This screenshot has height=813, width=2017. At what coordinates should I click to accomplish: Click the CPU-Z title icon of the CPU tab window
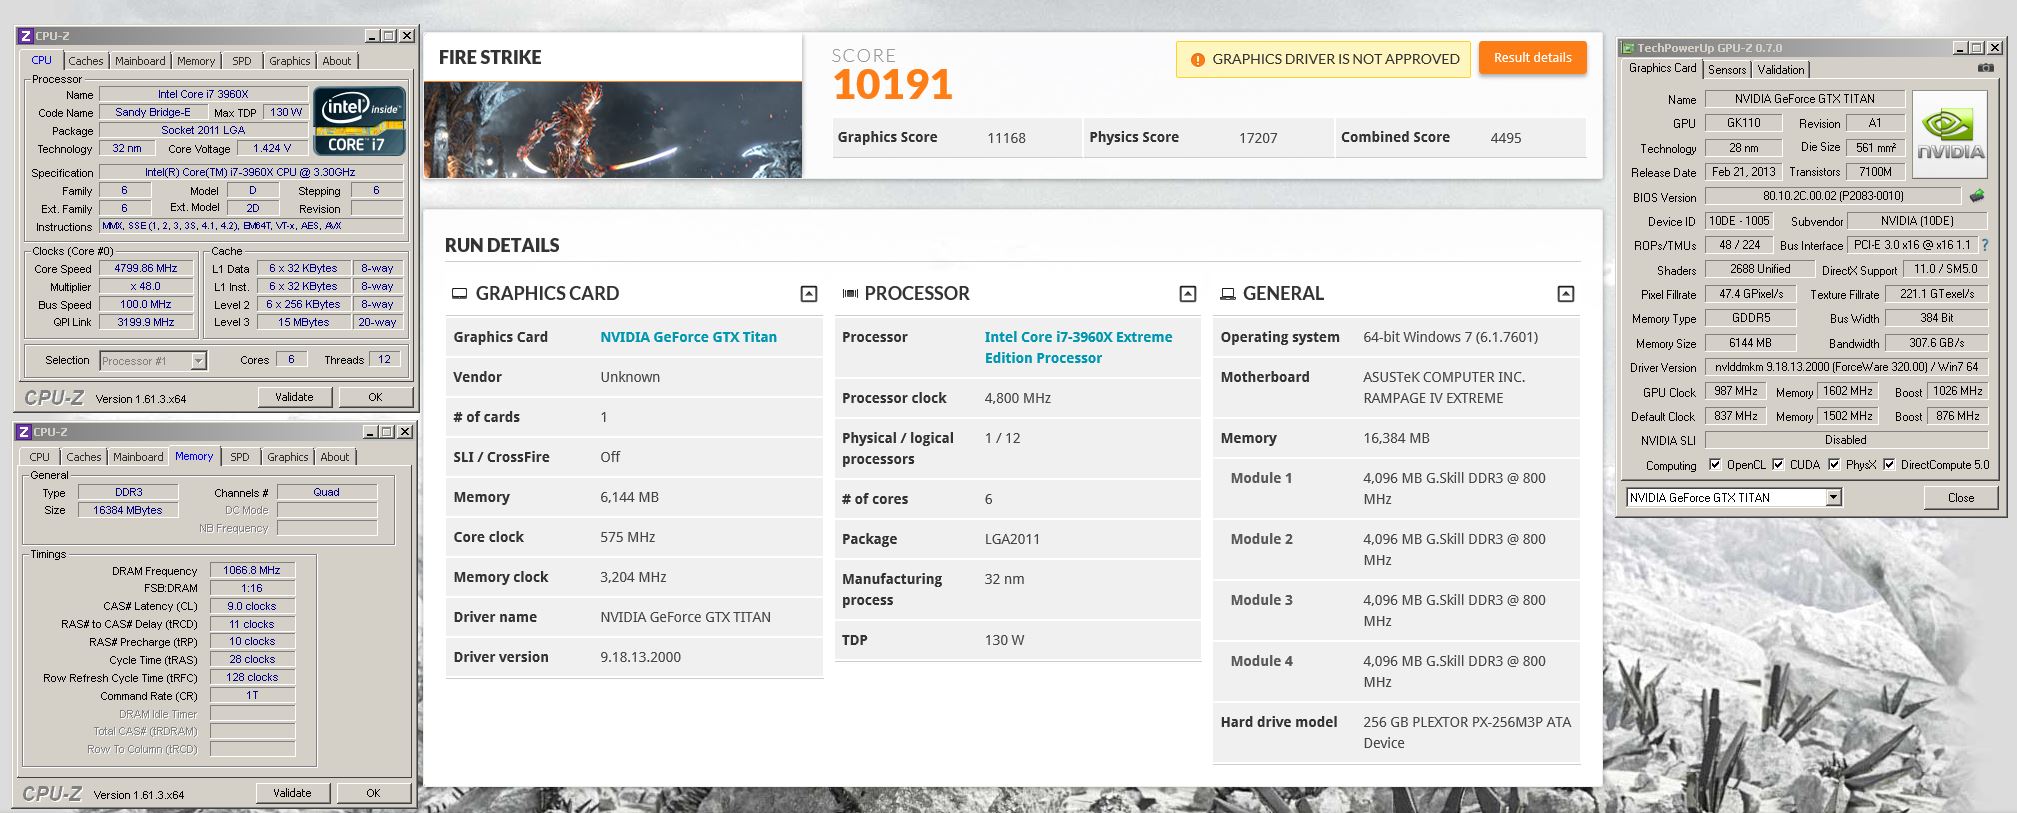click(26, 36)
